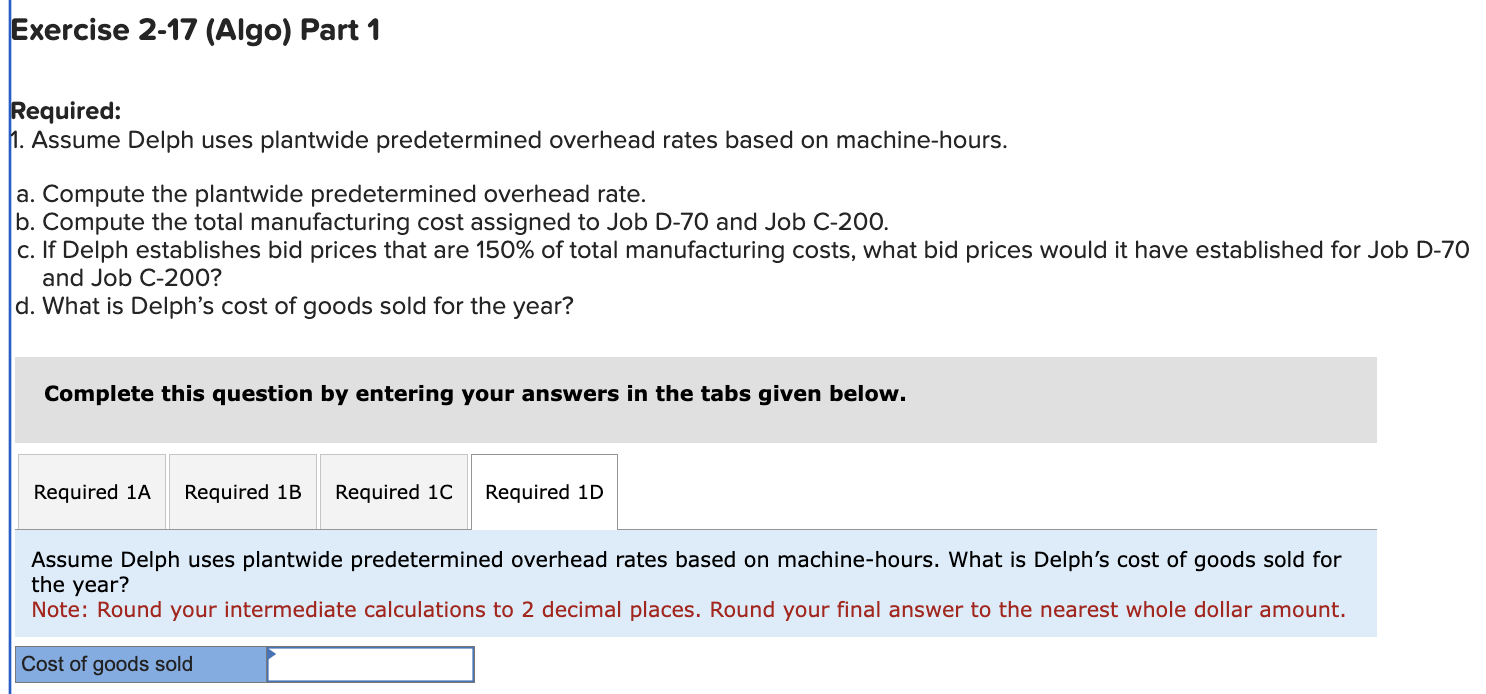Switch to the Required 1A tab

click(91, 492)
